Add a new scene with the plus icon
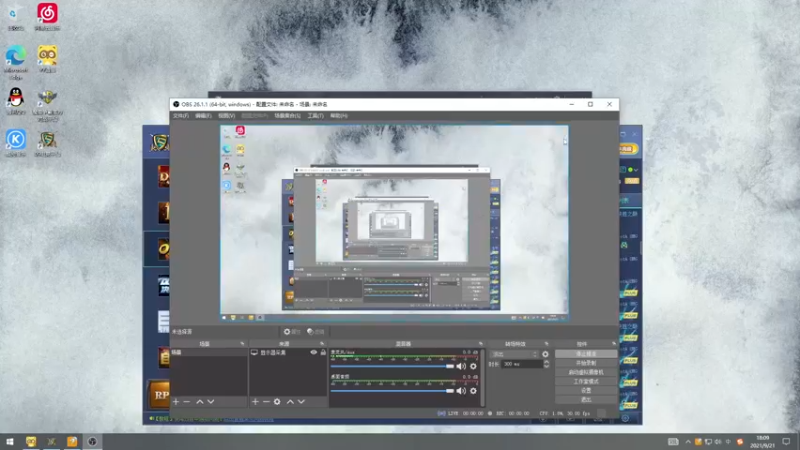The width and height of the screenshot is (800, 450). click(176, 402)
